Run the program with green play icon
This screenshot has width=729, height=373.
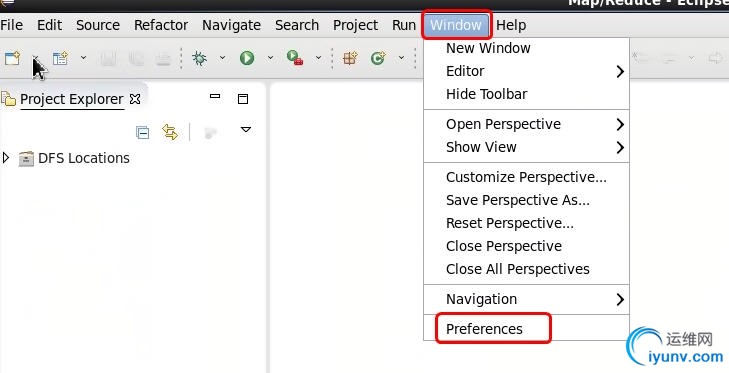[x=247, y=58]
